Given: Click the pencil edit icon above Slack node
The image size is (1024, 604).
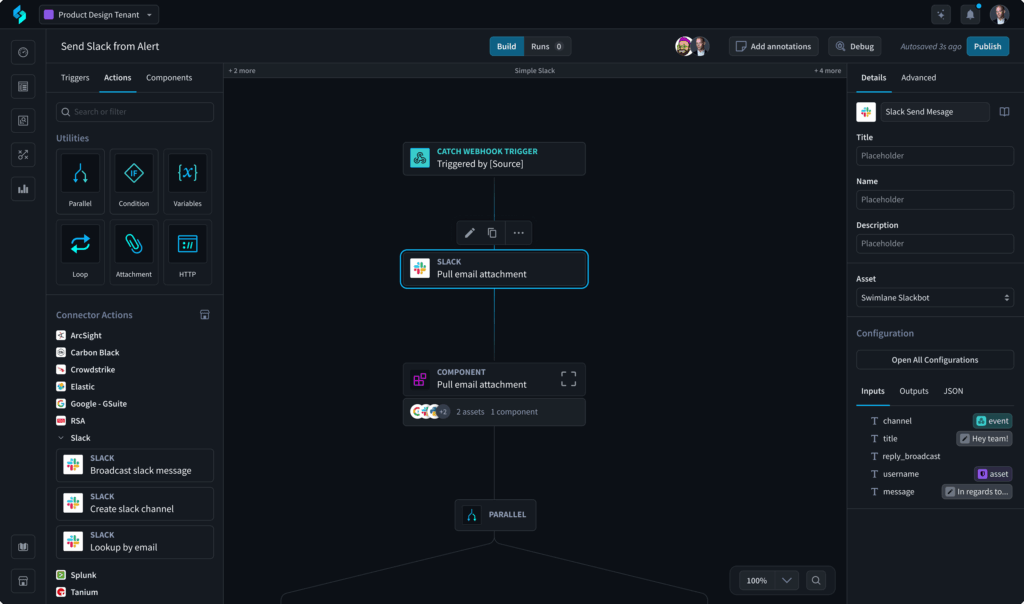Looking at the screenshot, I should [469, 233].
